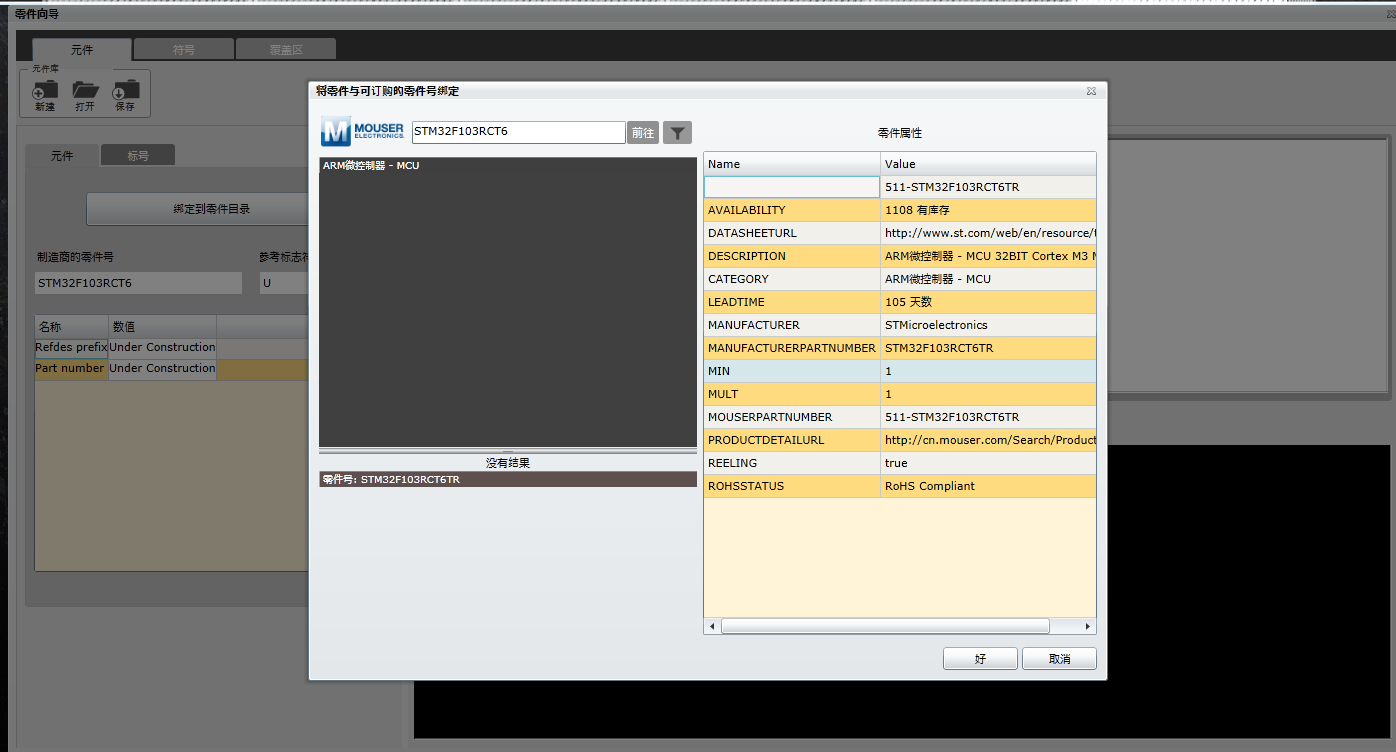Select the DATASHEETURL property row

(x=900, y=233)
